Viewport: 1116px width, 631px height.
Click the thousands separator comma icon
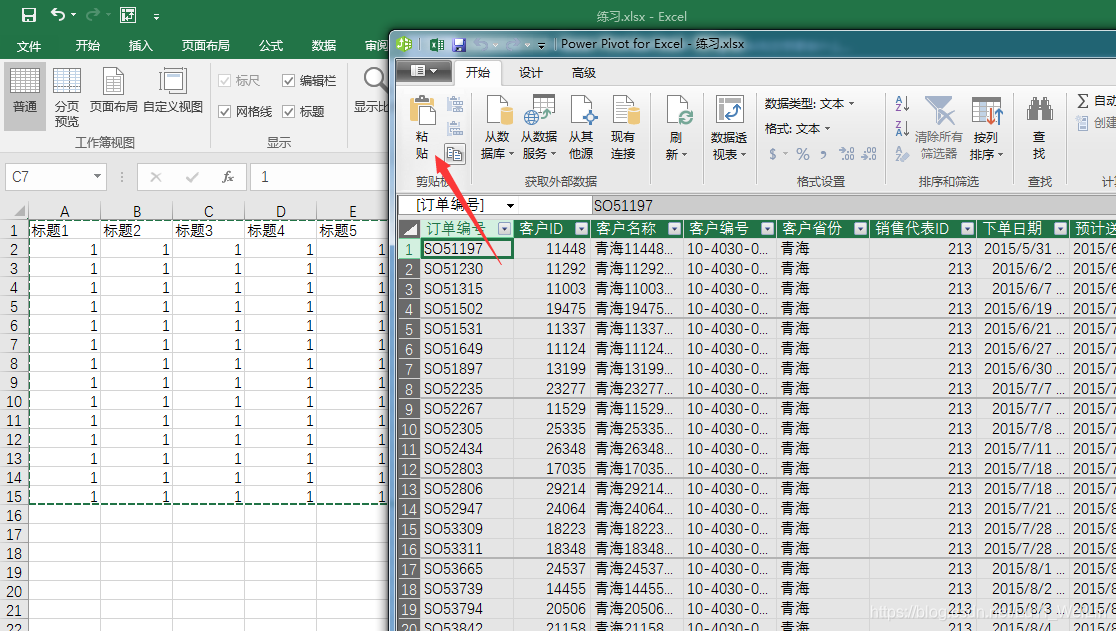823,154
